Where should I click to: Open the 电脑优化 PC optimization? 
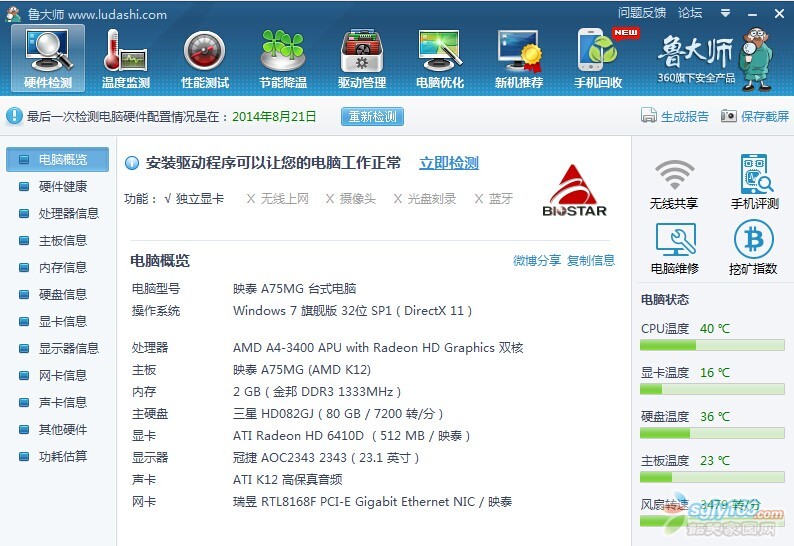coord(440,58)
